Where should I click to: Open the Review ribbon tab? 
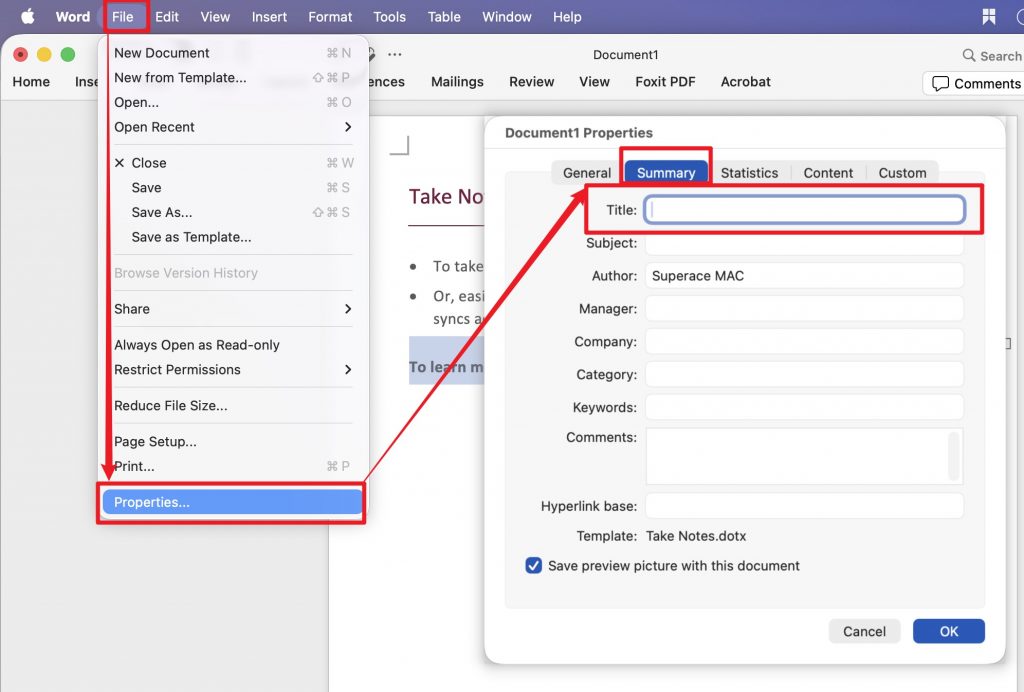click(x=532, y=82)
